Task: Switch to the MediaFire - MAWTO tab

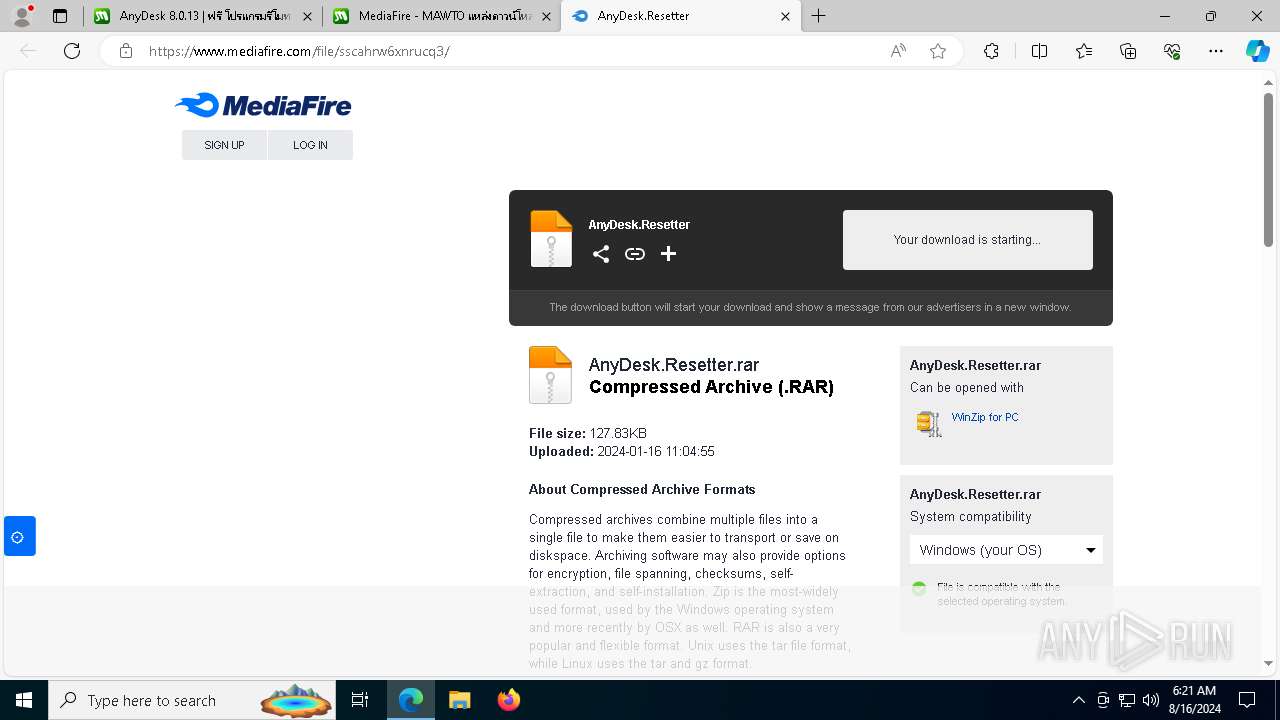Action: tap(441, 16)
